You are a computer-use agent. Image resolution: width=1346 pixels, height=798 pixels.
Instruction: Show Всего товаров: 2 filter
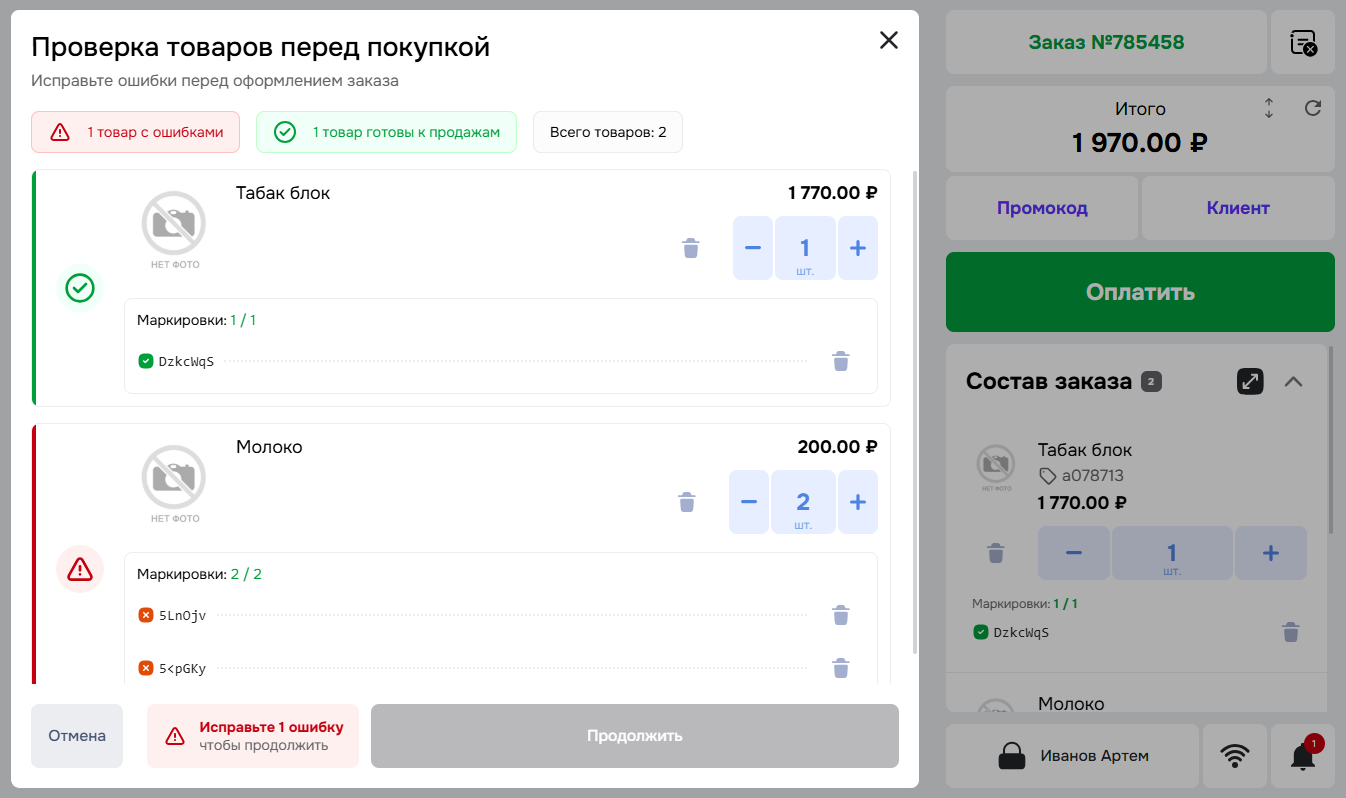click(x=608, y=132)
